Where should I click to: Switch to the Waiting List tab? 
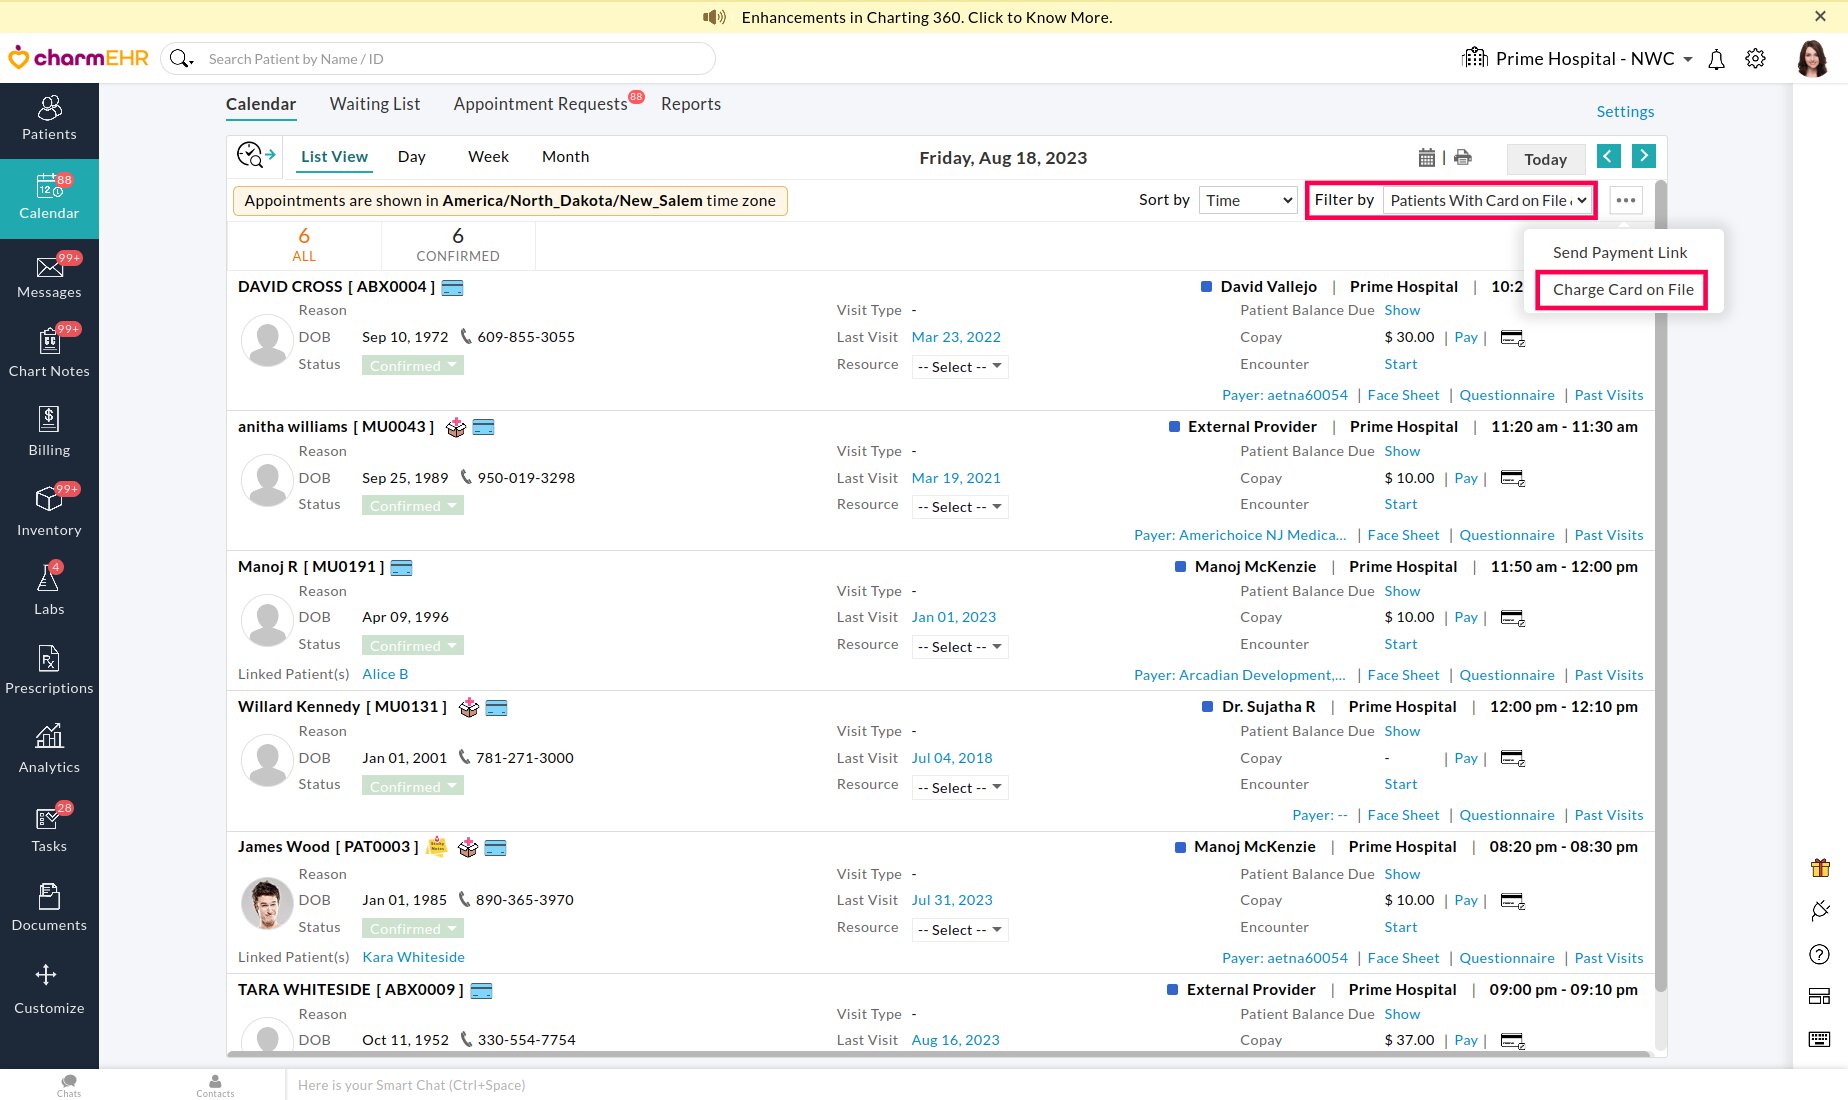[x=375, y=104]
